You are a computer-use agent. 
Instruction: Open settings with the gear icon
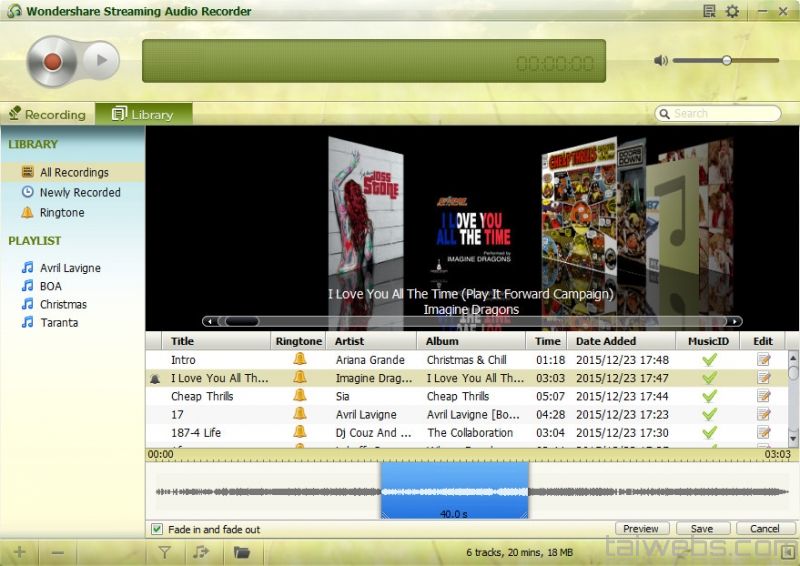click(x=732, y=11)
